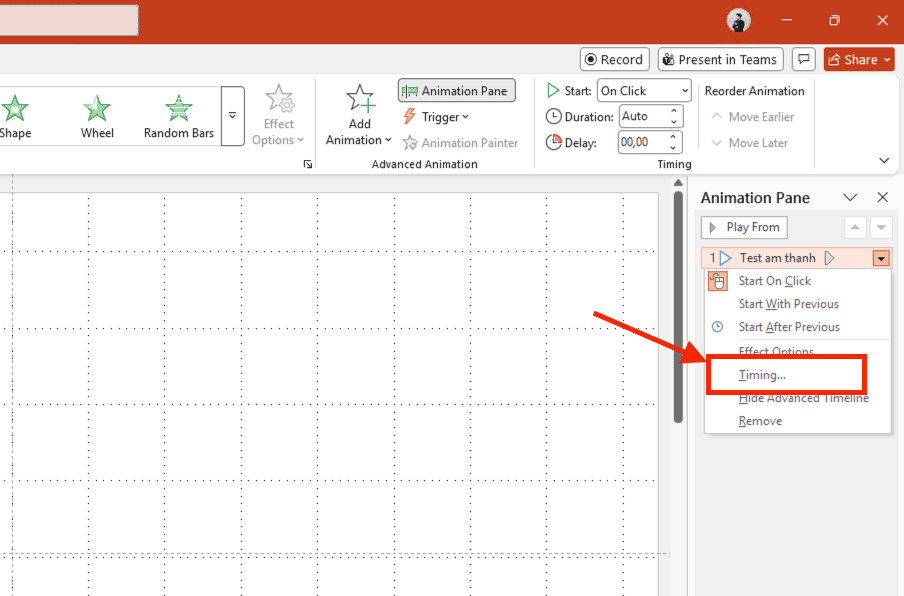Increase Delay with up stepper arrow
Viewport: 904px width, 596px height.
[x=673, y=137]
